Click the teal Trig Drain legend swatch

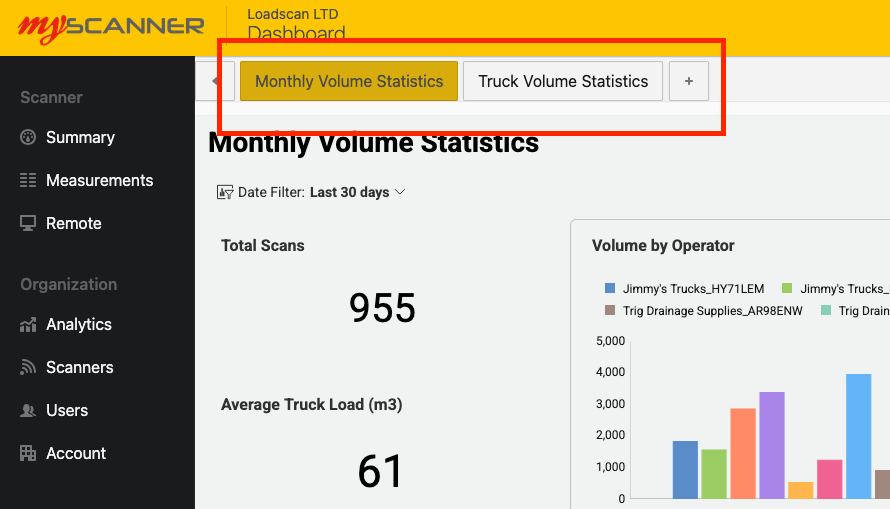826,310
